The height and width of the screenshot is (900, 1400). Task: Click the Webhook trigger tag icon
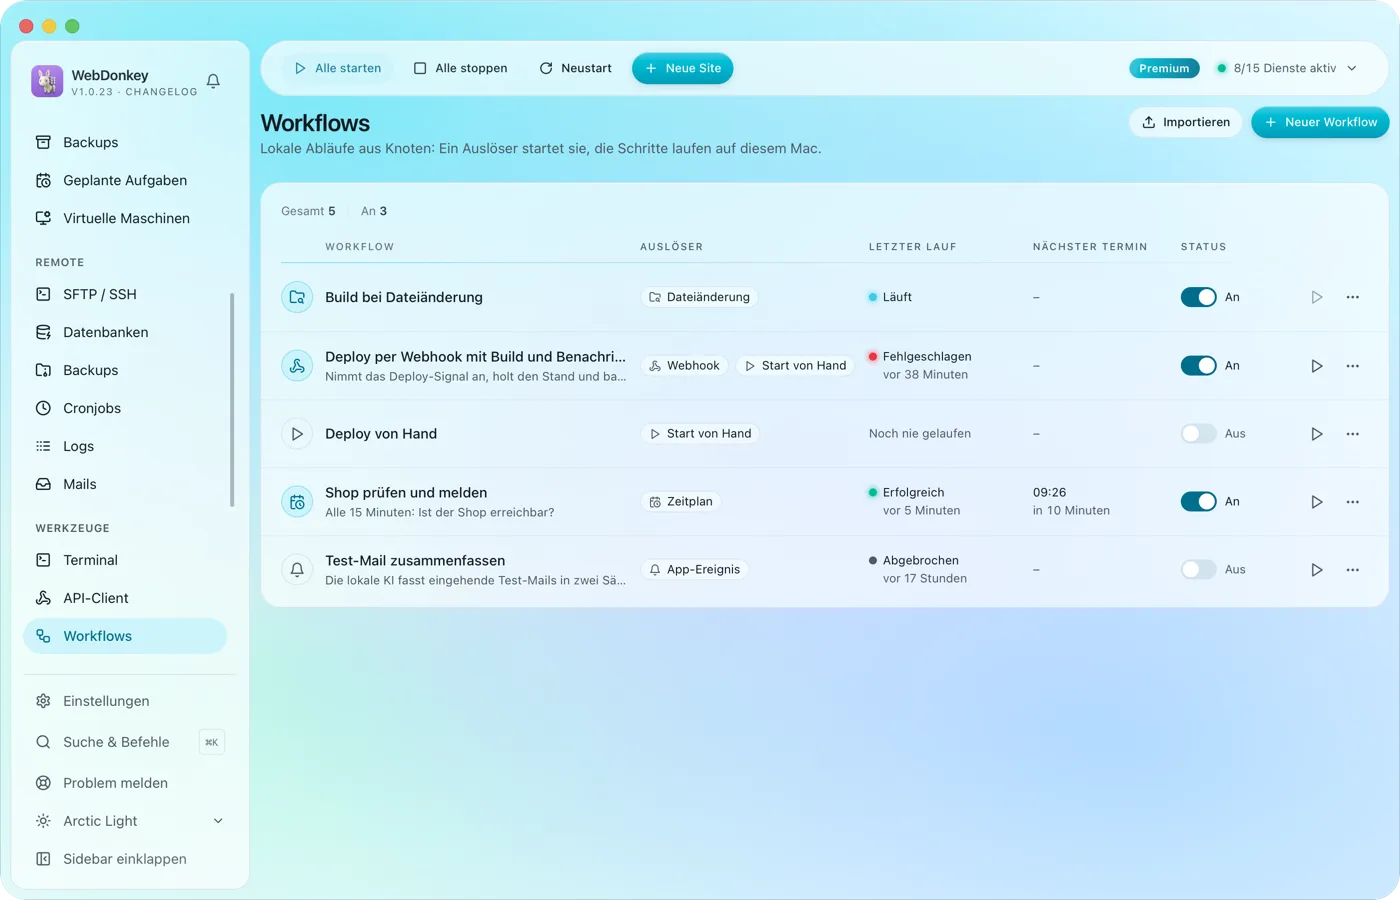coord(655,366)
